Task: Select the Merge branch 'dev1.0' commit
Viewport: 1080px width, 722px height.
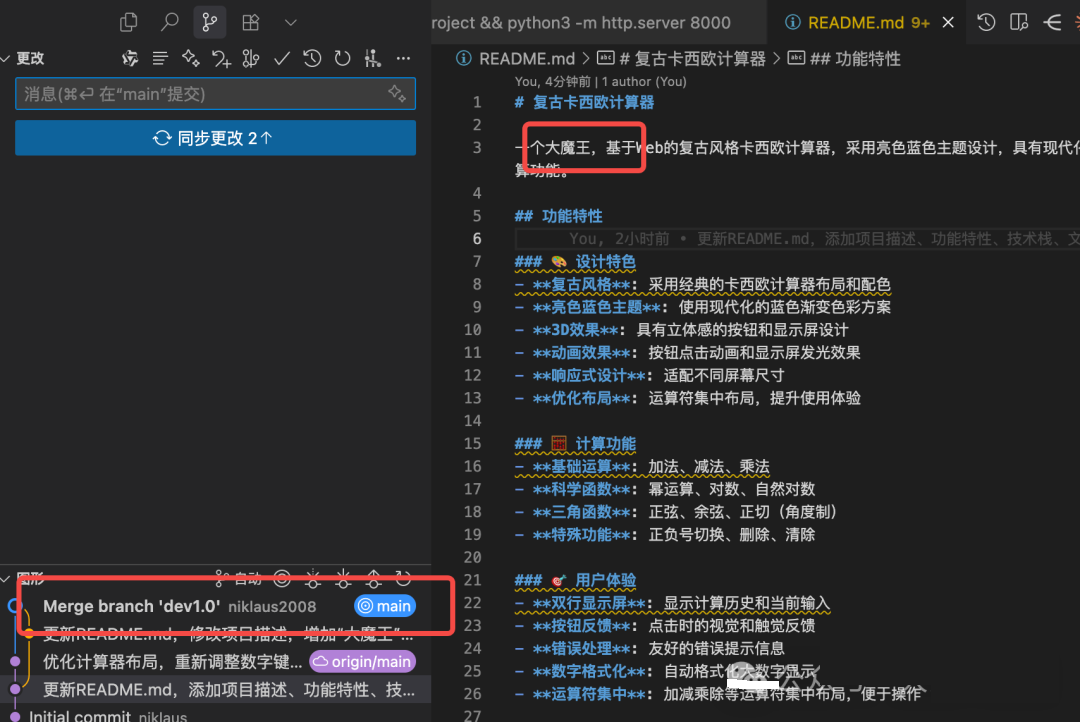Action: [216, 606]
